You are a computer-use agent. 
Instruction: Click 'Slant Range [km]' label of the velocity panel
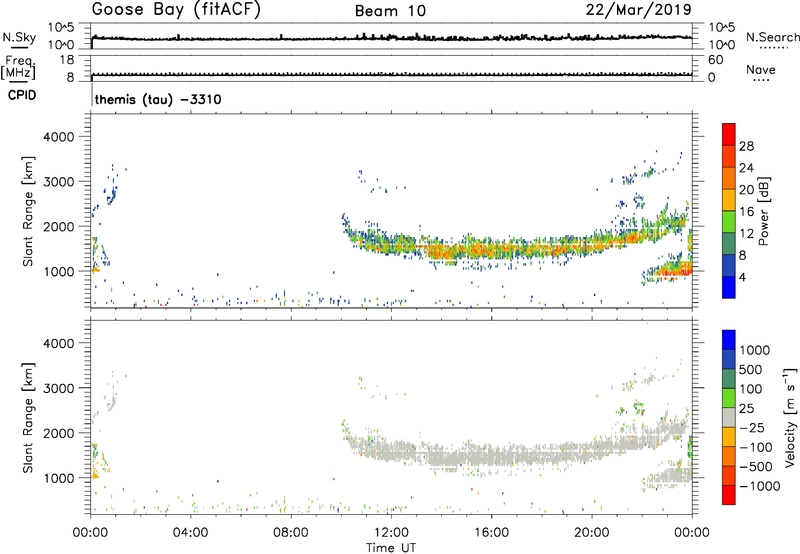pyautogui.click(x=28, y=418)
